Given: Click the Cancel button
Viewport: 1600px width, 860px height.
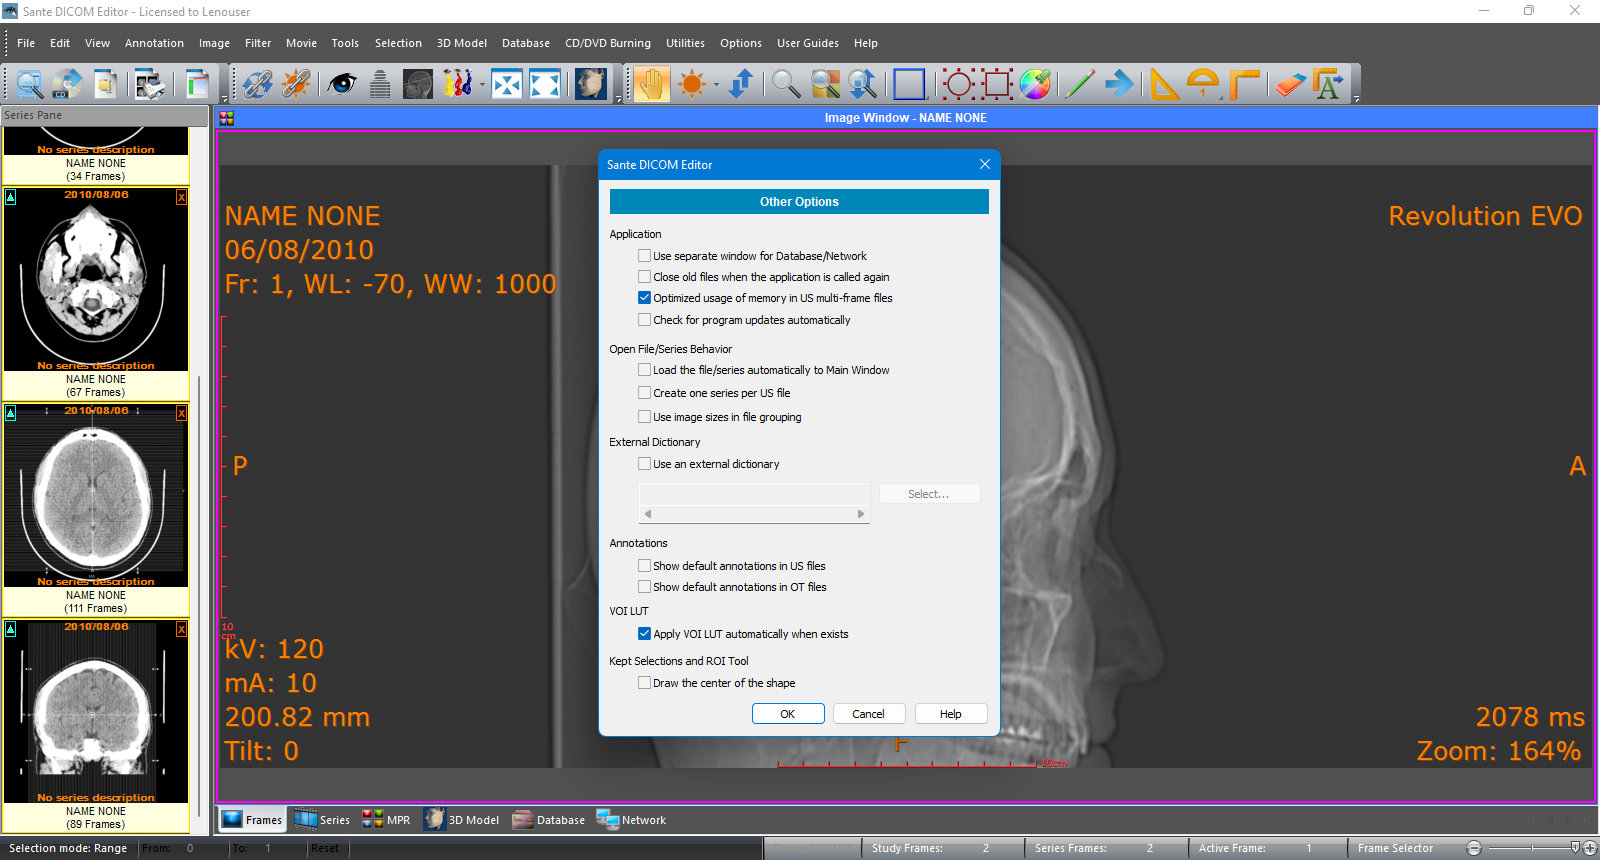Looking at the screenshot, I should coord(868,714).
